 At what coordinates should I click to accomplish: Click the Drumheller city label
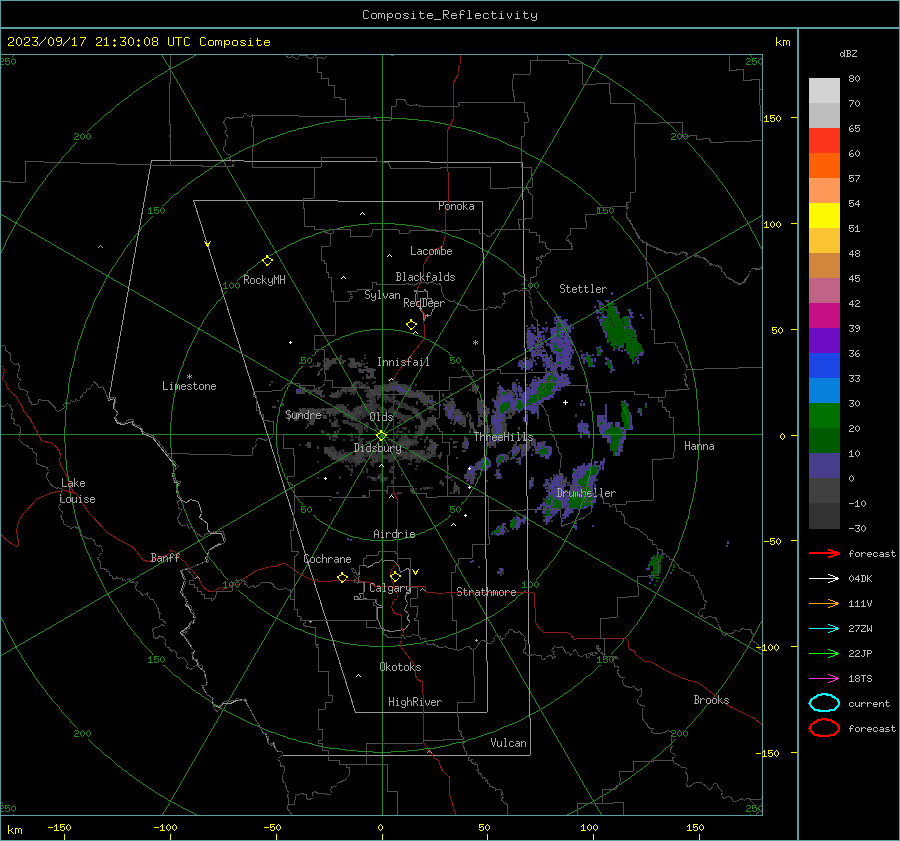pyautogui.click(x=586, y=493)
